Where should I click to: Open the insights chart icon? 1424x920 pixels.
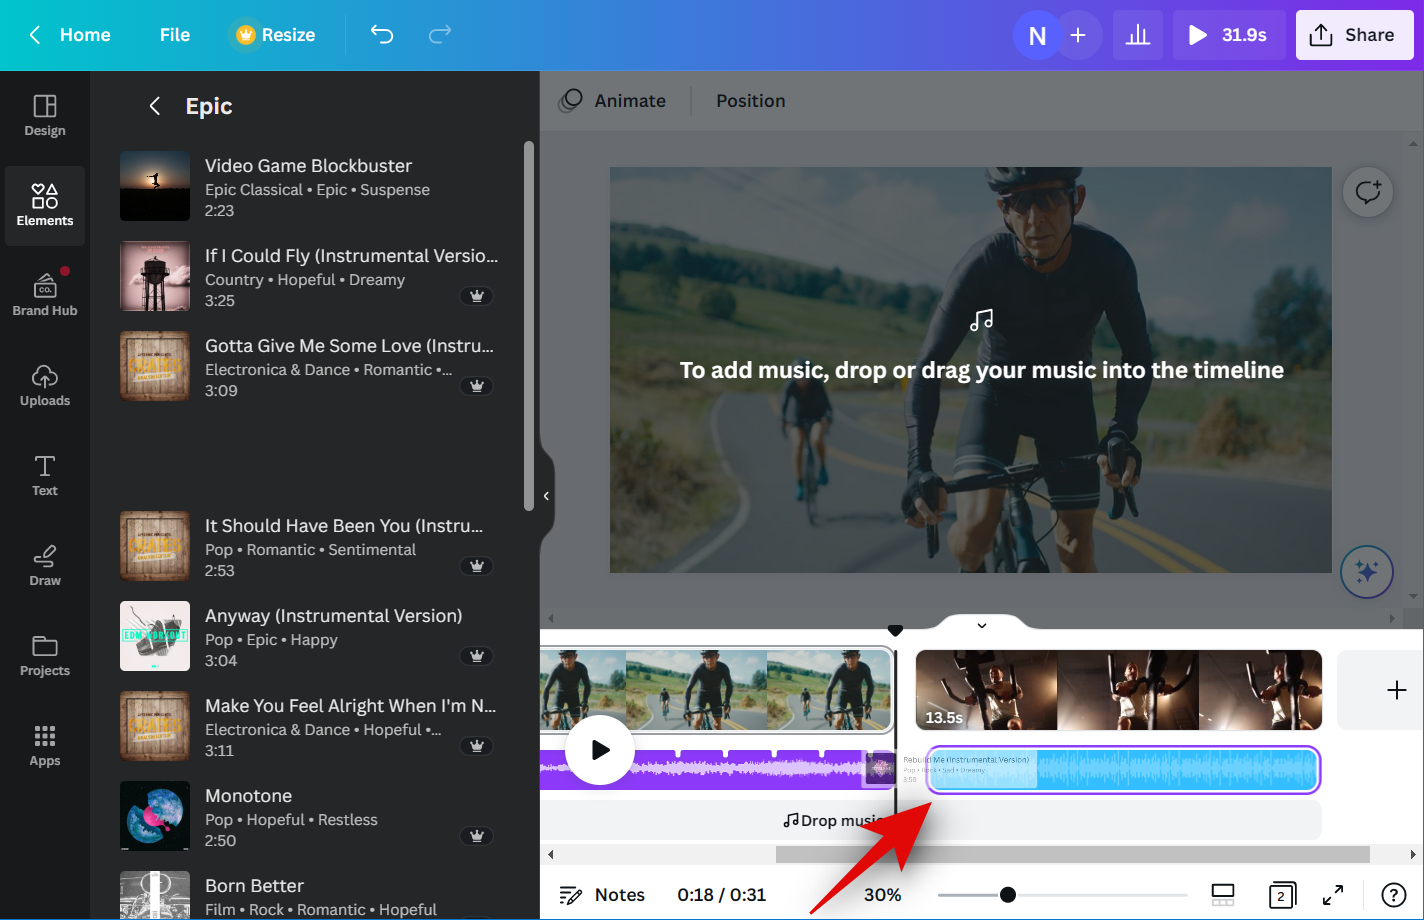coord(1137,35)
